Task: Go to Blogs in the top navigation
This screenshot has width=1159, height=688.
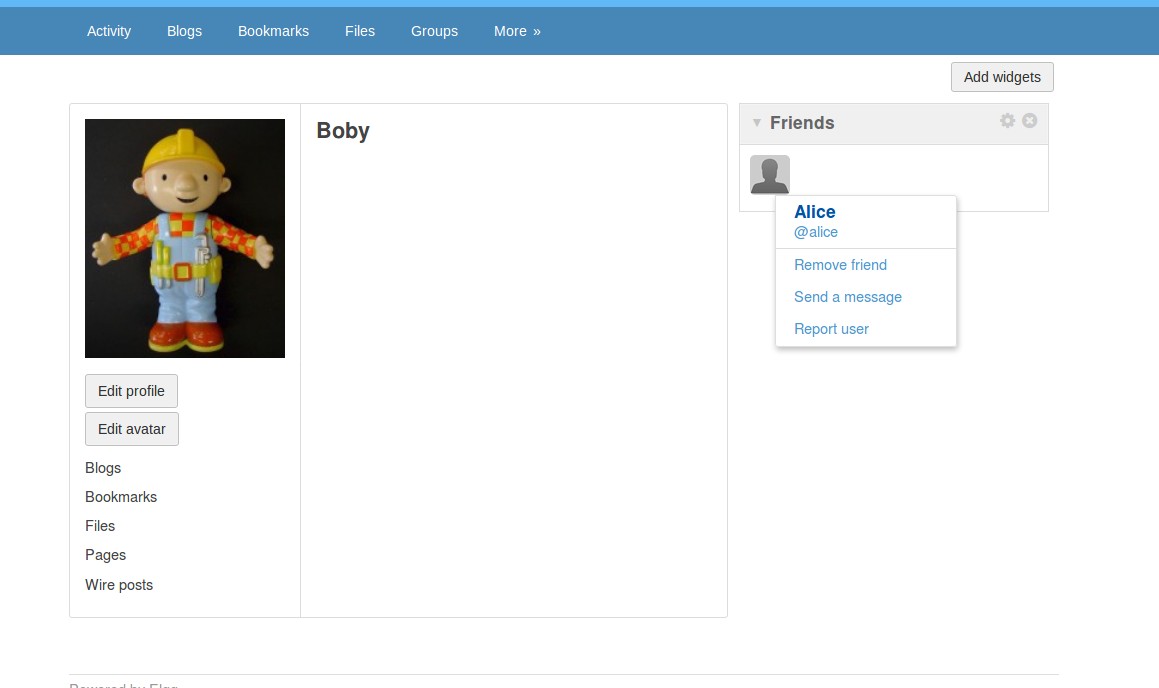Action: [x=184, y=31]
